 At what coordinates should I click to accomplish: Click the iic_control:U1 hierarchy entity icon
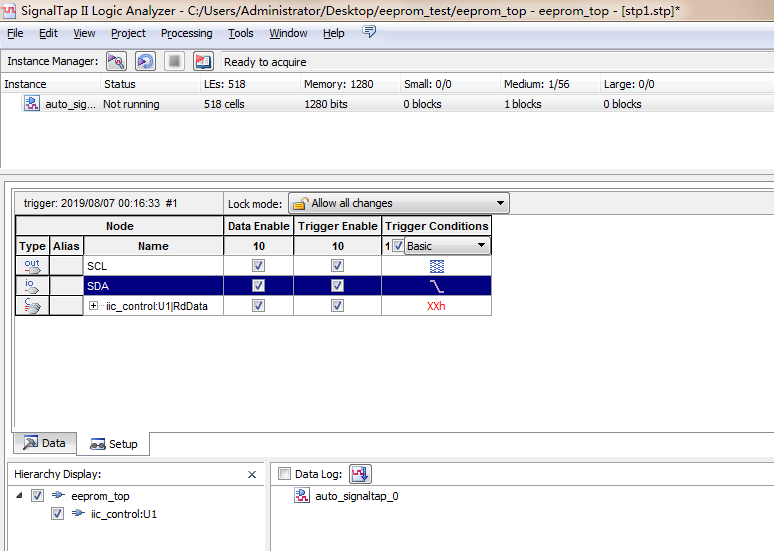(x=78, y=513)
